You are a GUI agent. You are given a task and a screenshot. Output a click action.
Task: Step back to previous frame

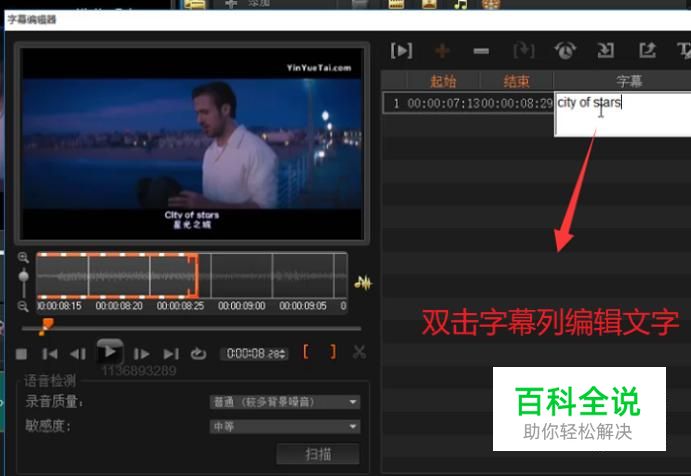click(78, 354)
